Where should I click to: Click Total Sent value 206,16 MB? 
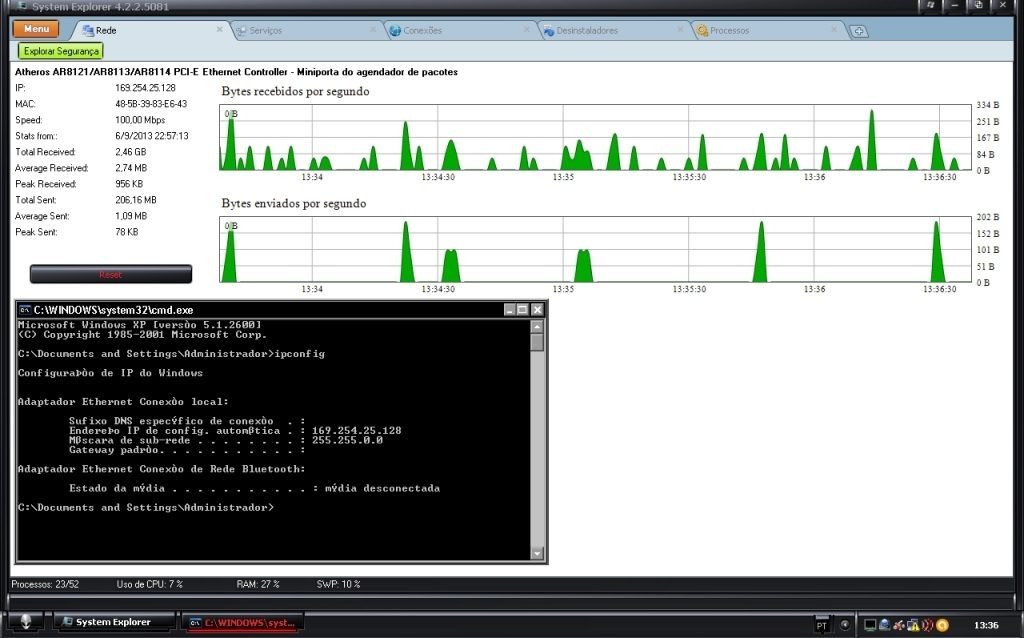coord(136,200)
